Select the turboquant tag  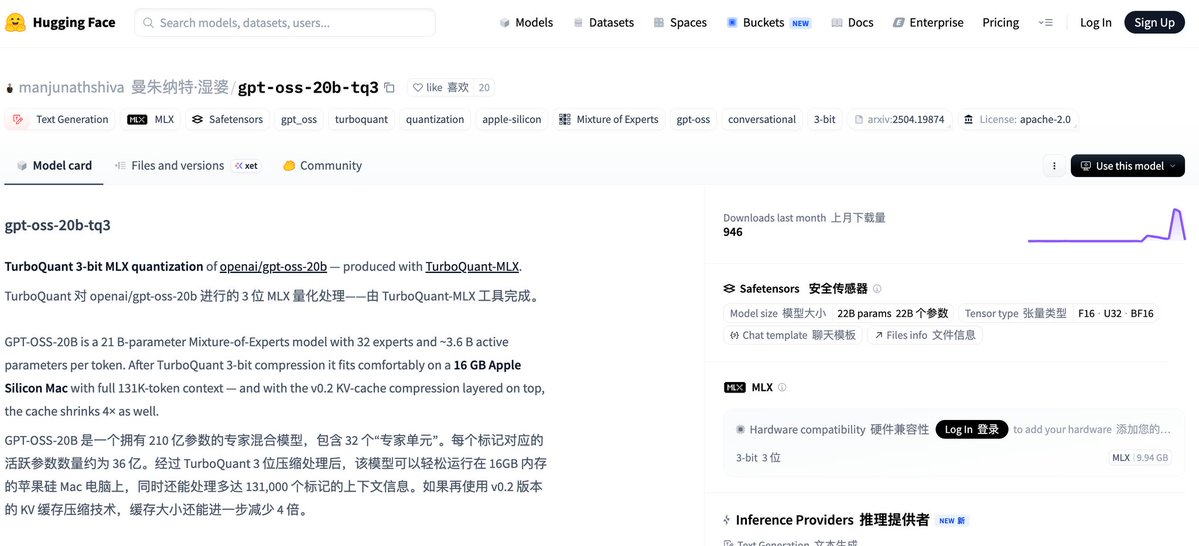pyautogui.click(x=362, y=119)
